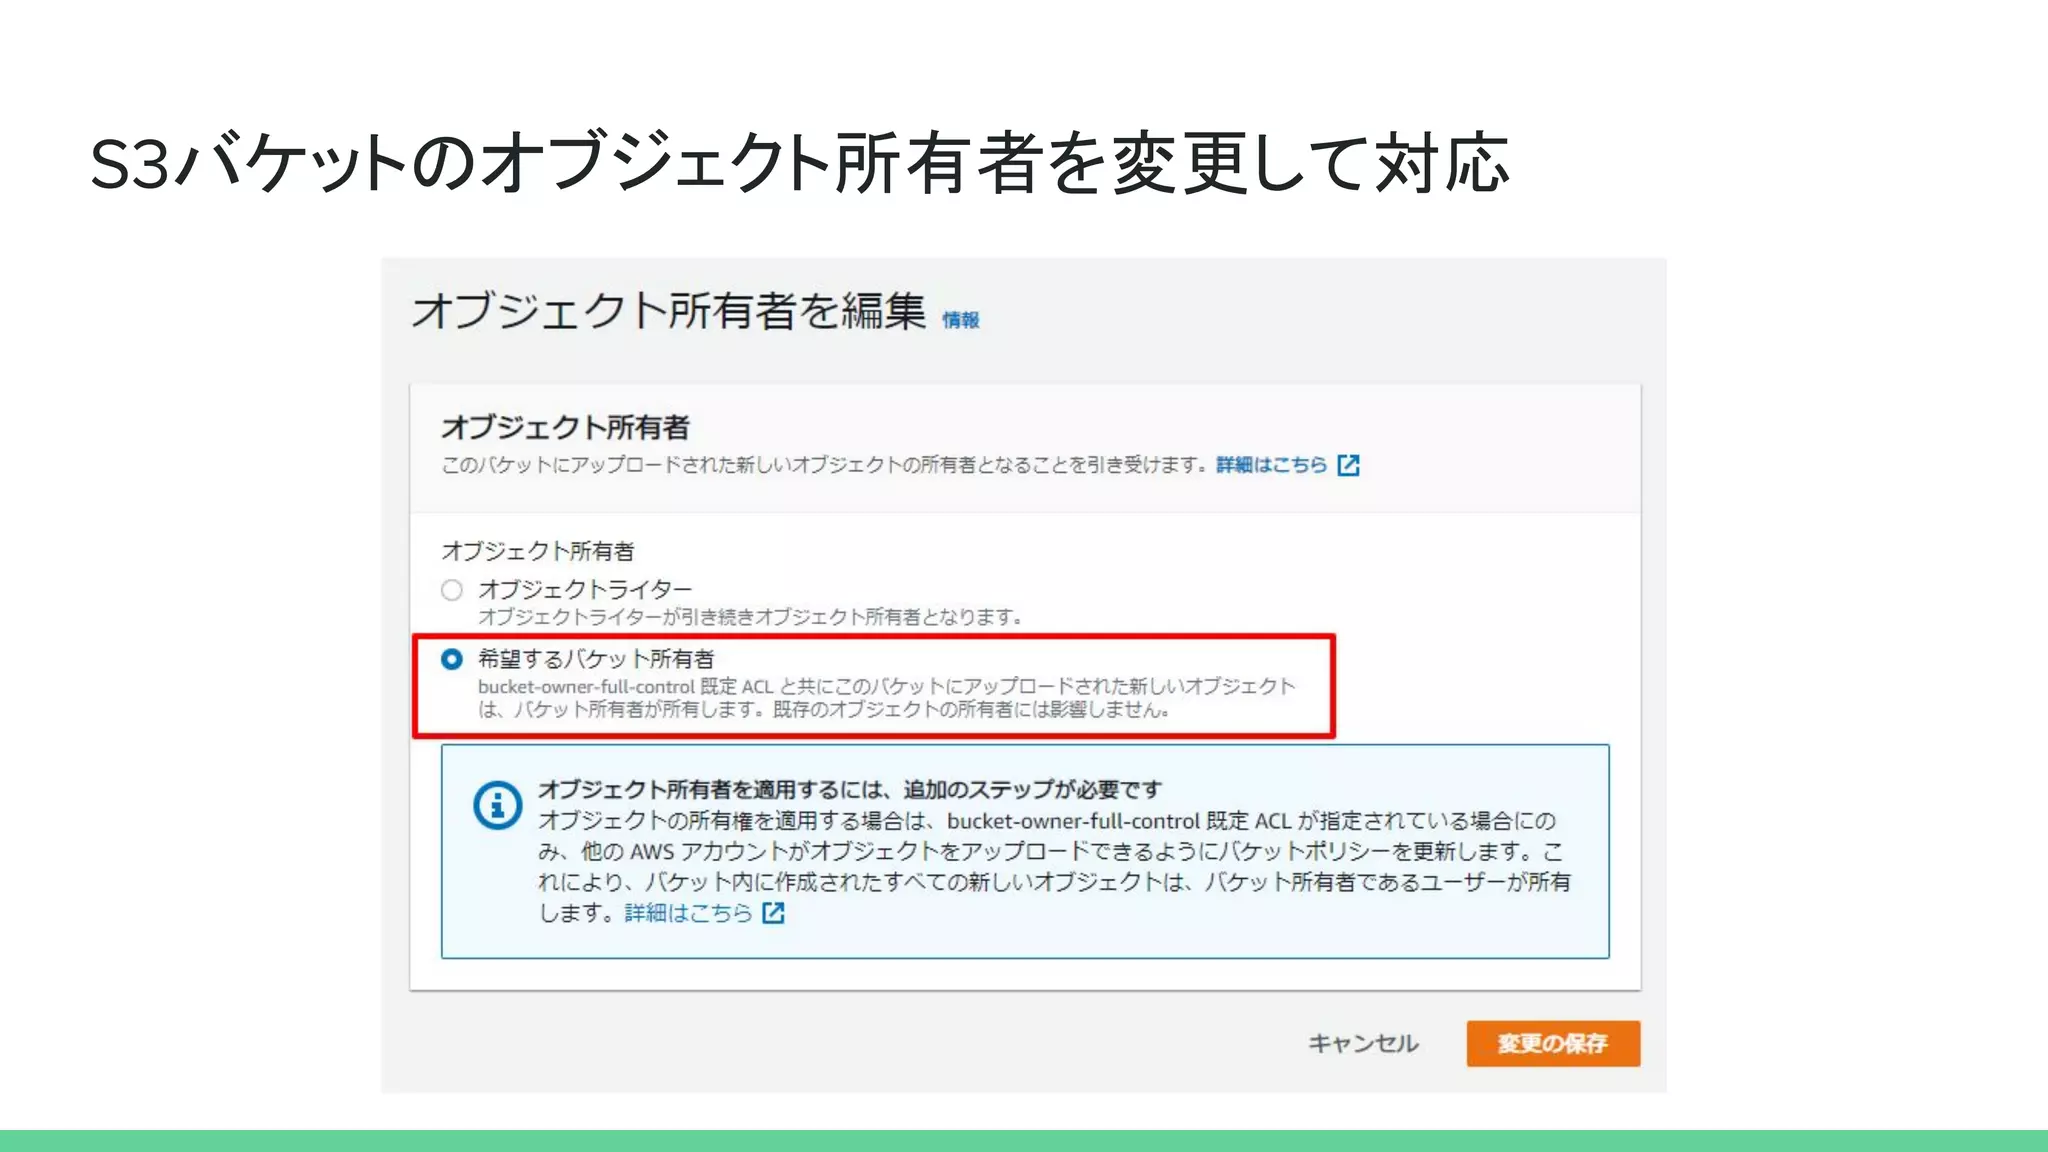Click the info box title 追加のステップが必要です
The image size is (2048, 1152).
pyautogui.click(x=850, y=790)
